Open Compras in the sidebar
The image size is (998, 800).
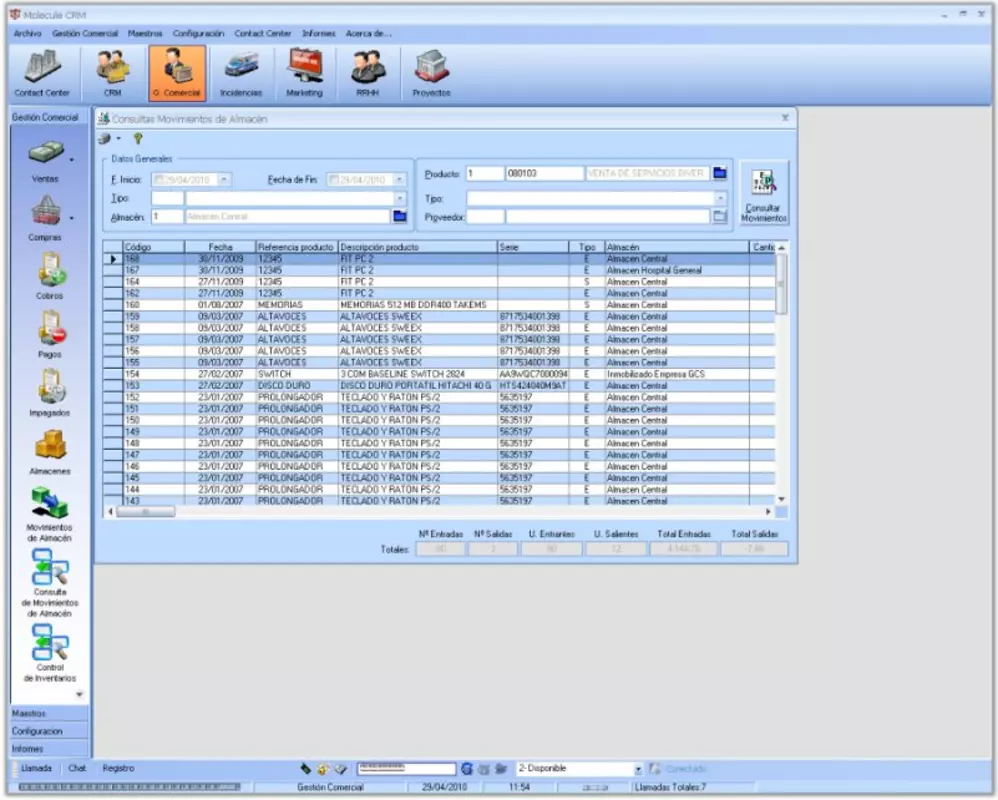click(x=46, y=219)
